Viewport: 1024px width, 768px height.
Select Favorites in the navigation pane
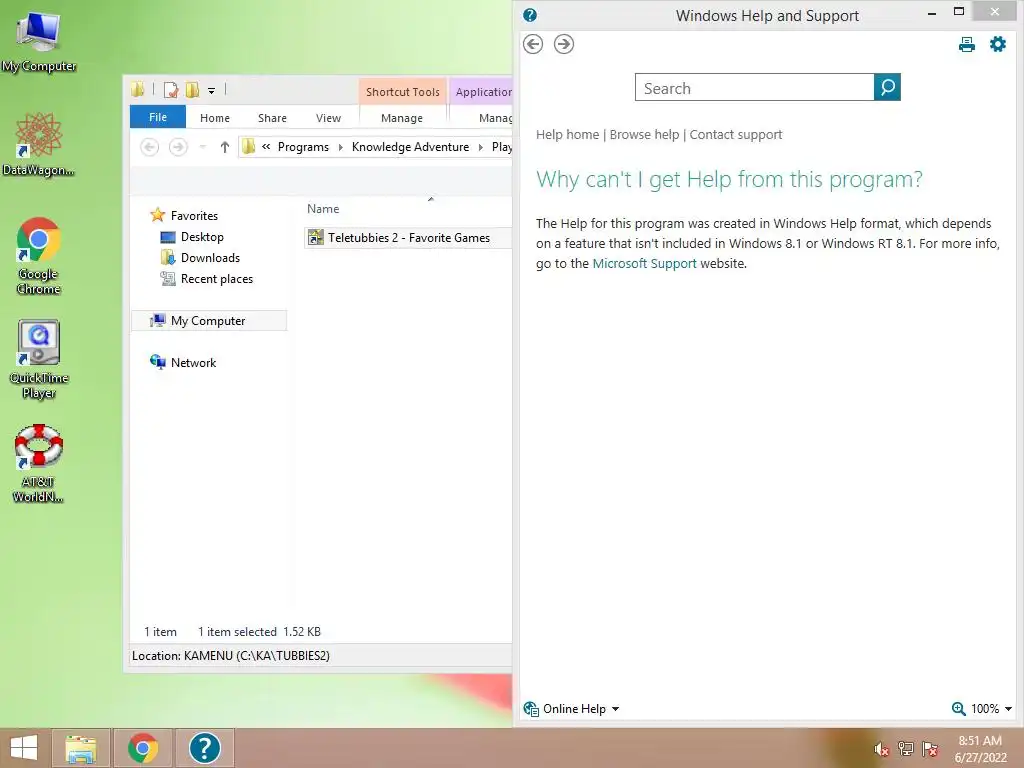[194, 216]
